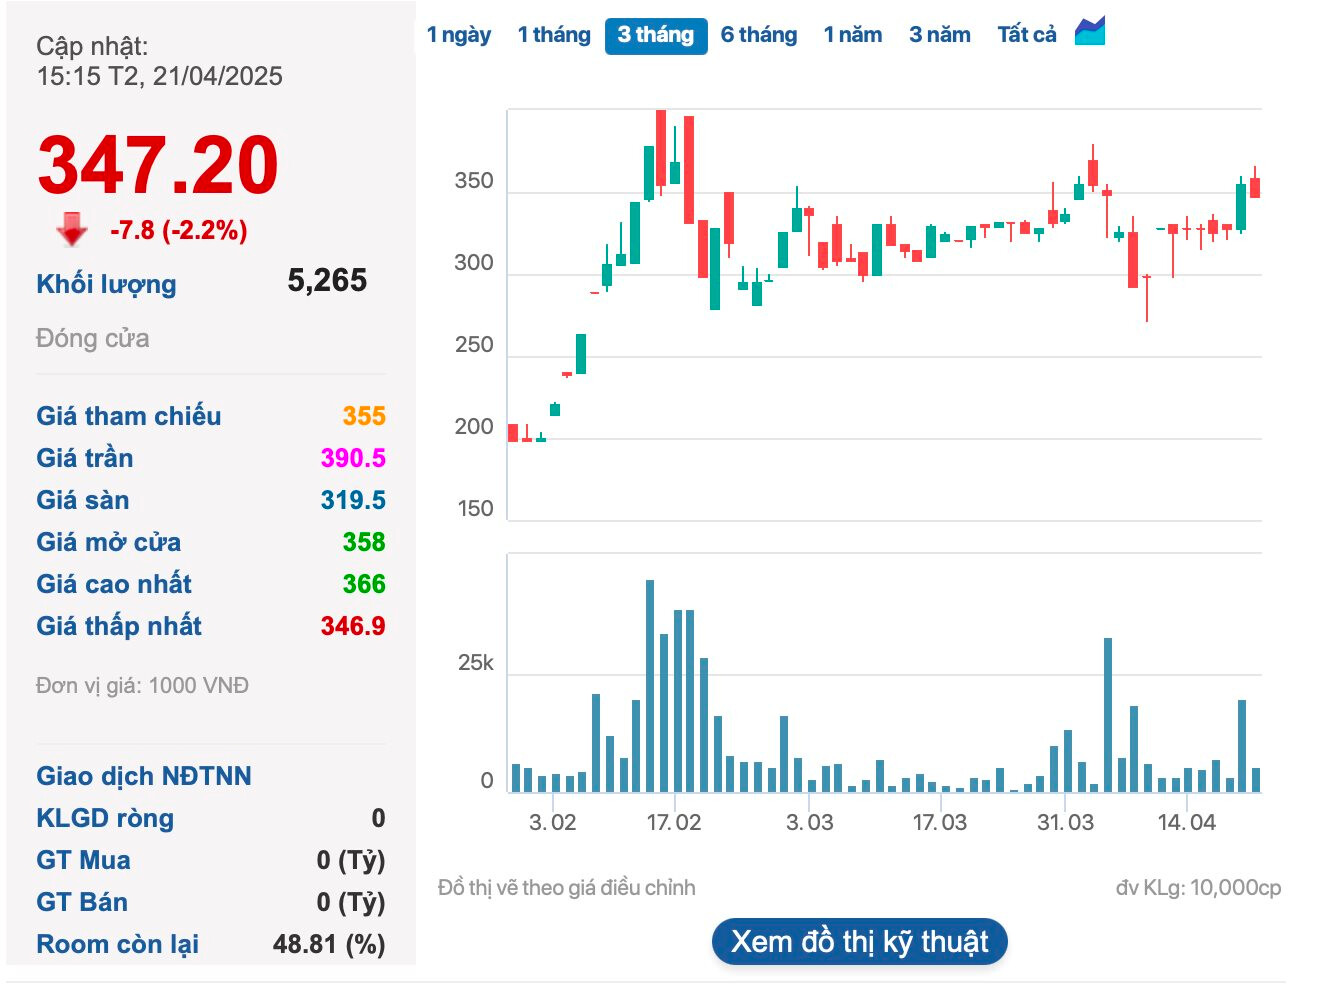Screen dimensions: 1322x994
Task: Click the 14.04 date axis label
Action: coord(1187,823)
